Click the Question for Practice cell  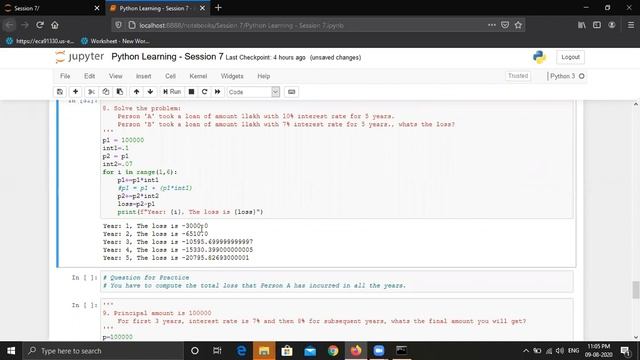pyautogui.click(x=337, y=282)
